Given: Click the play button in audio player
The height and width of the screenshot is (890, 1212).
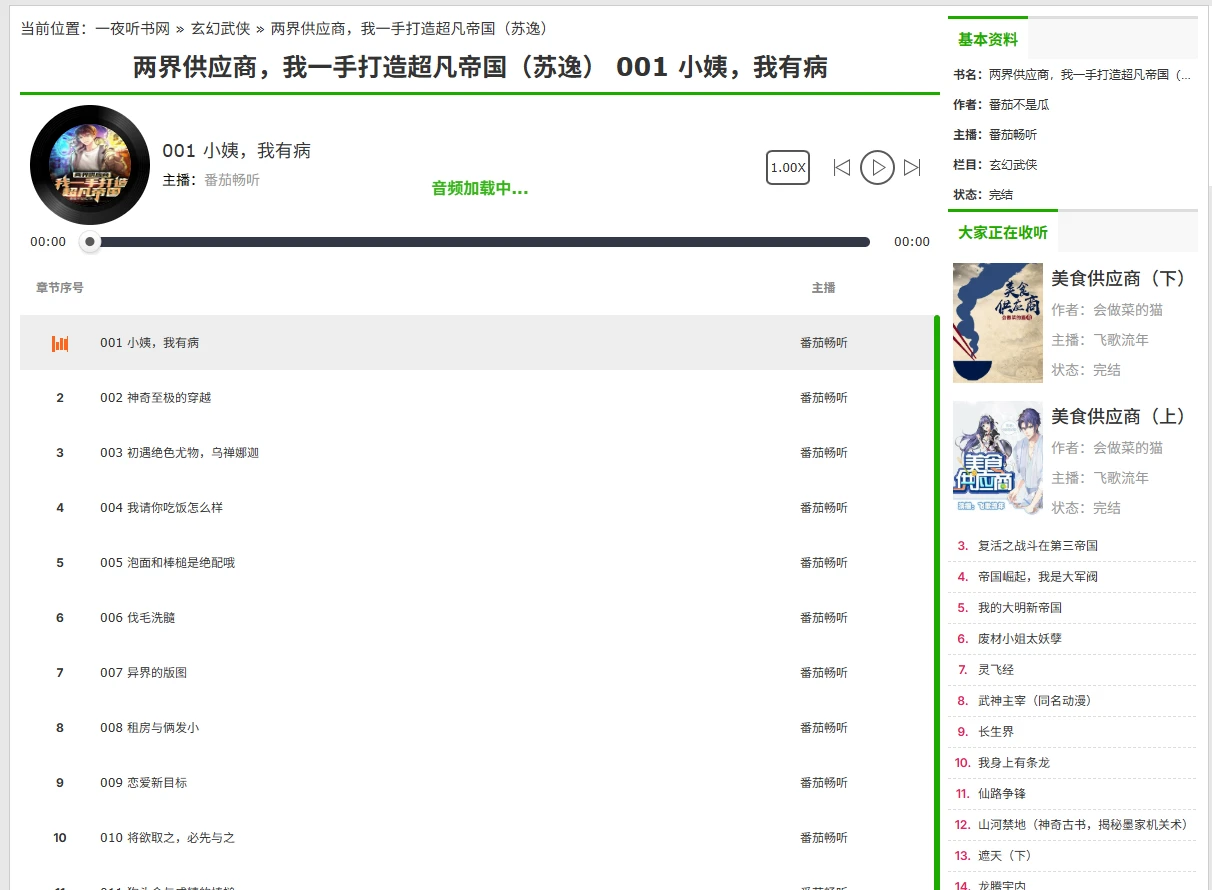Looking at the screenshot, I should tap(877, 168).
